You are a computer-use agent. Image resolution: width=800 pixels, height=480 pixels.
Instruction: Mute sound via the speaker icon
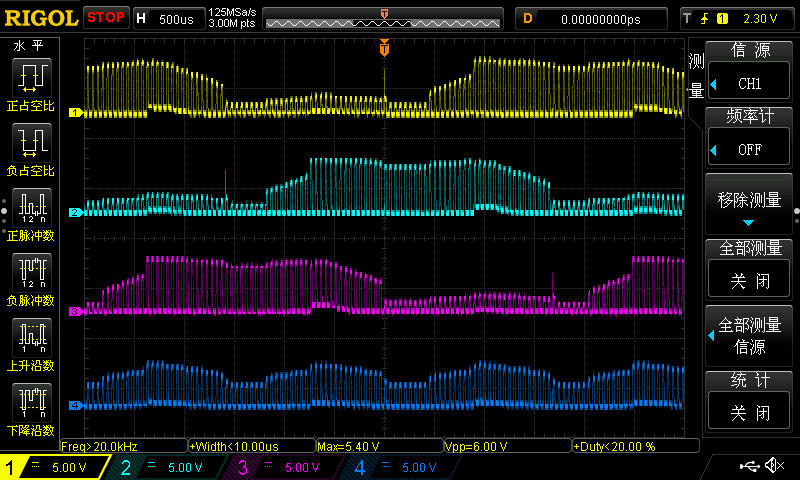pyautogui.click(x=774, y=466)
